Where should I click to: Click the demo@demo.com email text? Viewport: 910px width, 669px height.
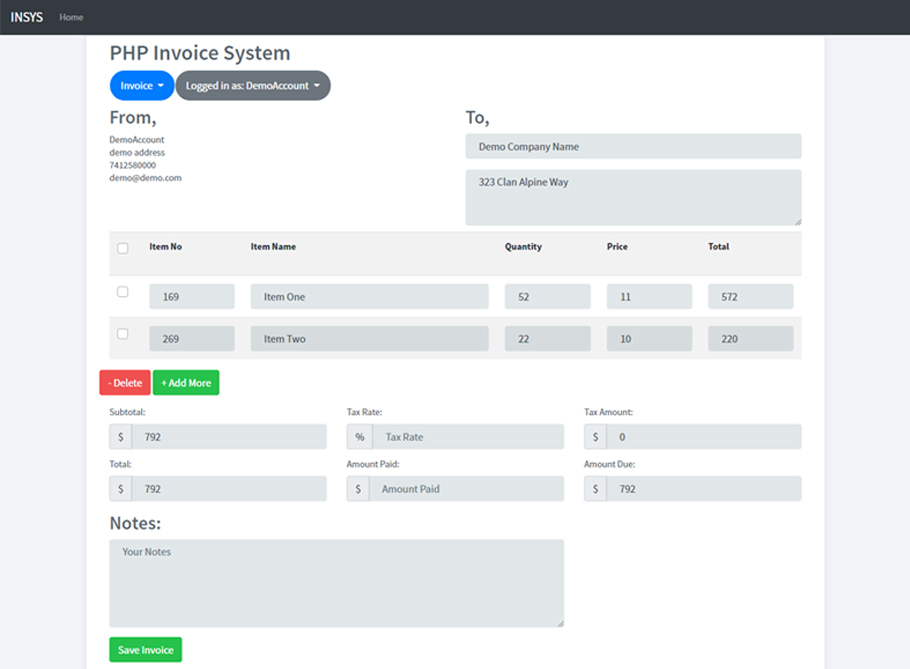(x=146, y=178)
